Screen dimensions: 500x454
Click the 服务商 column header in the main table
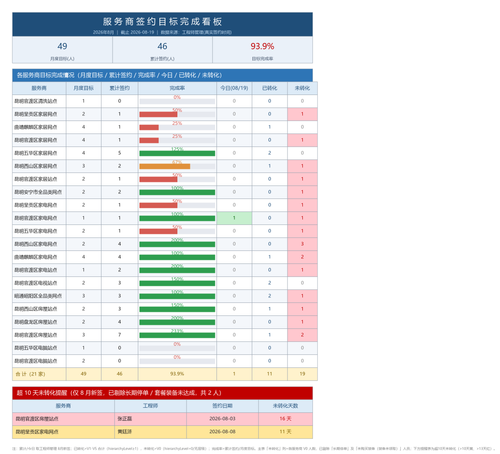39,88
